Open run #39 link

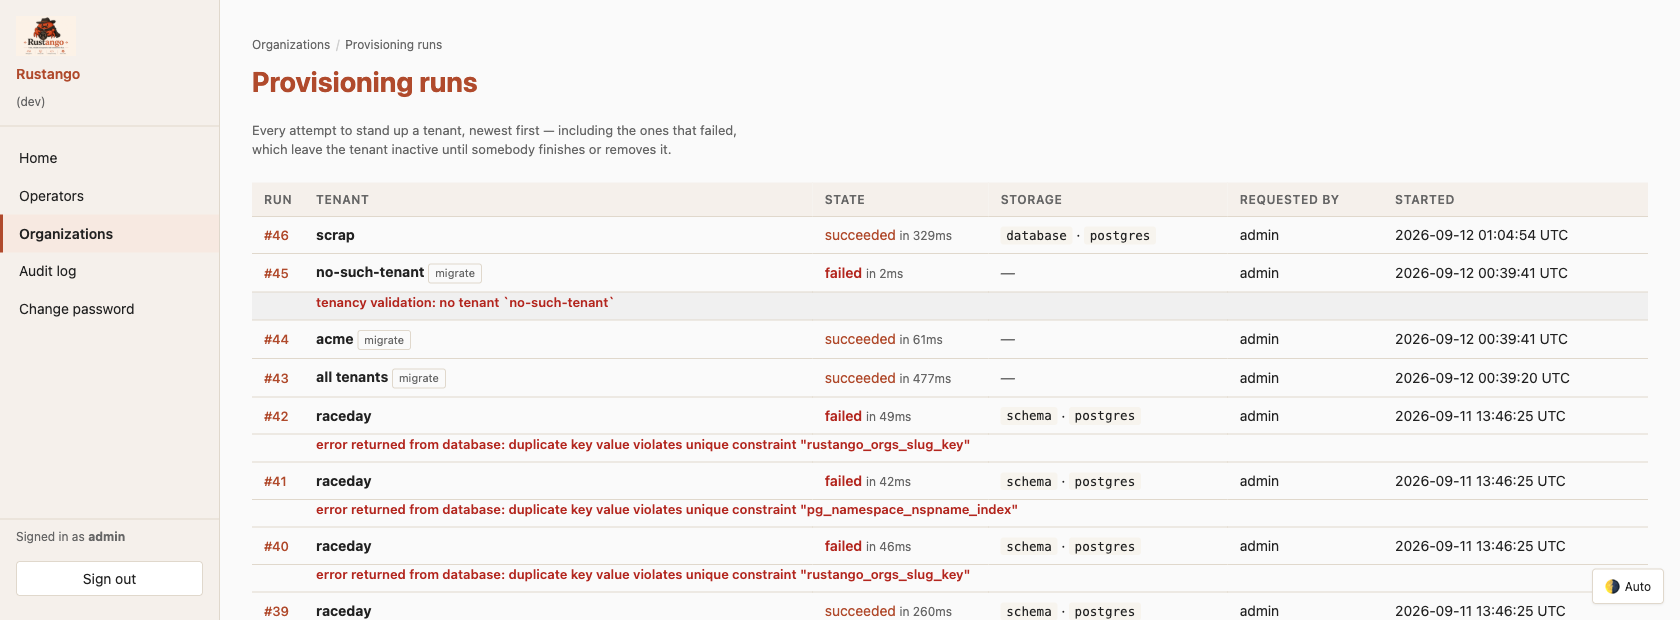pos(276,611)
